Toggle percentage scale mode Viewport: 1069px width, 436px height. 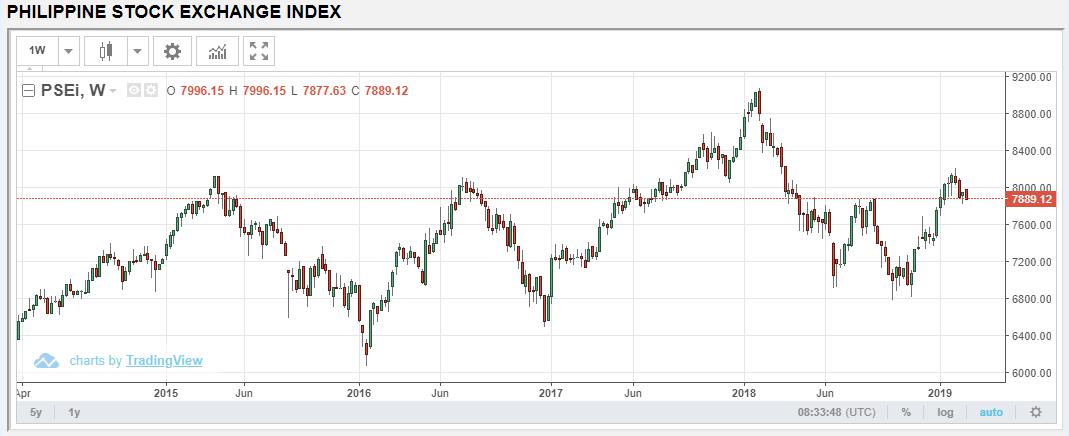click(906, 412)
